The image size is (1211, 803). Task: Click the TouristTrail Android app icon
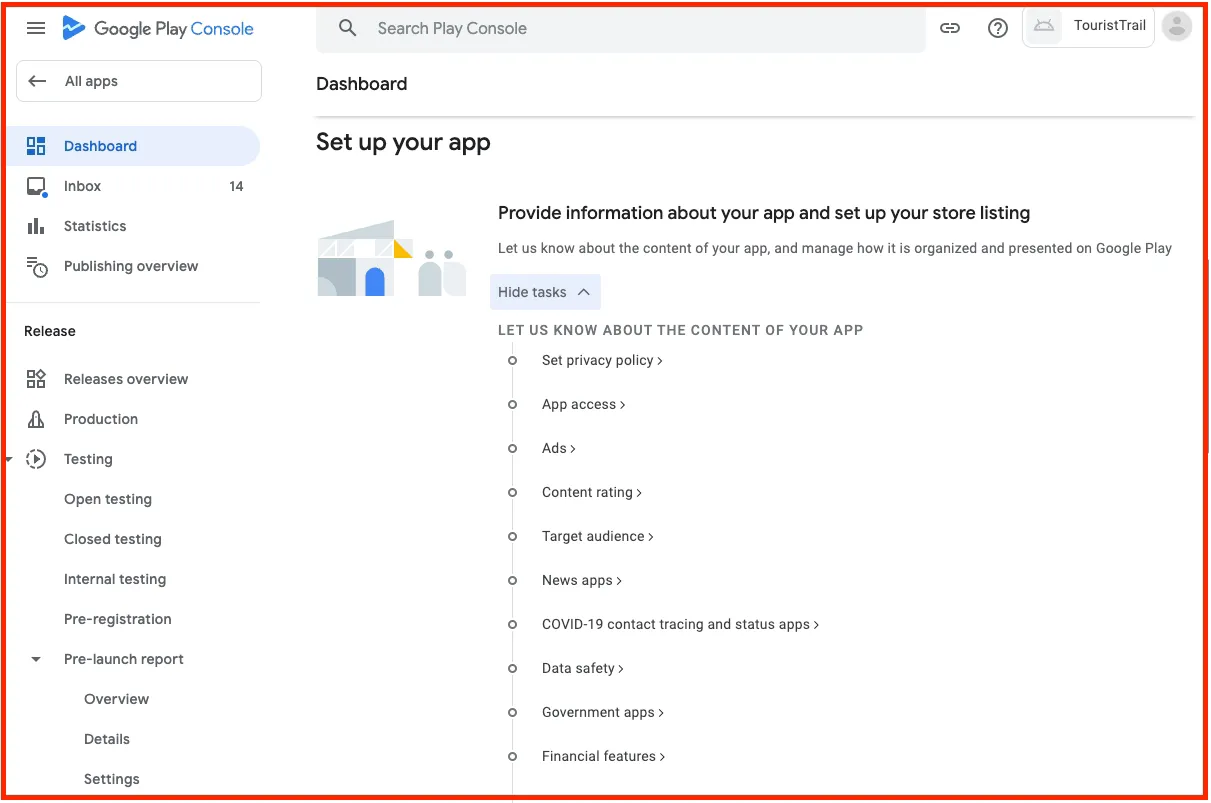coord(1044,27)
